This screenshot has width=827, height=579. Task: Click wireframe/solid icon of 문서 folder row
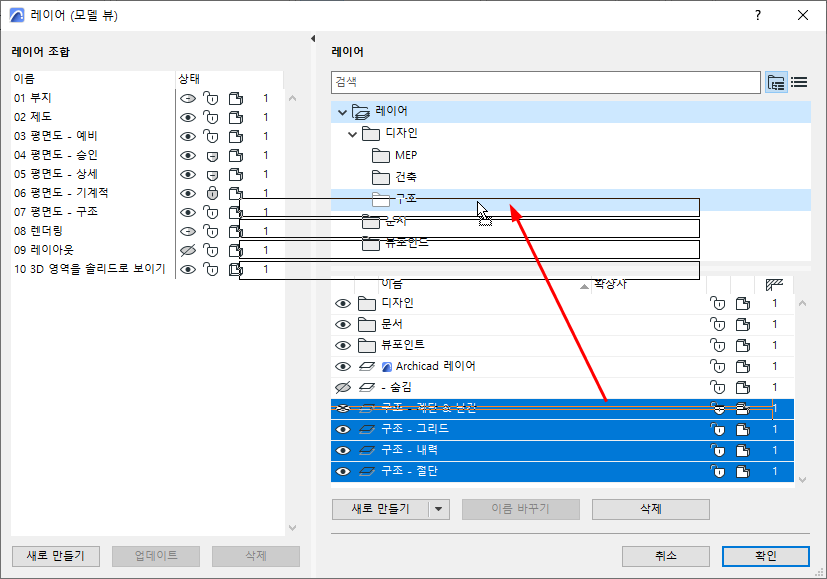[743, 325]
